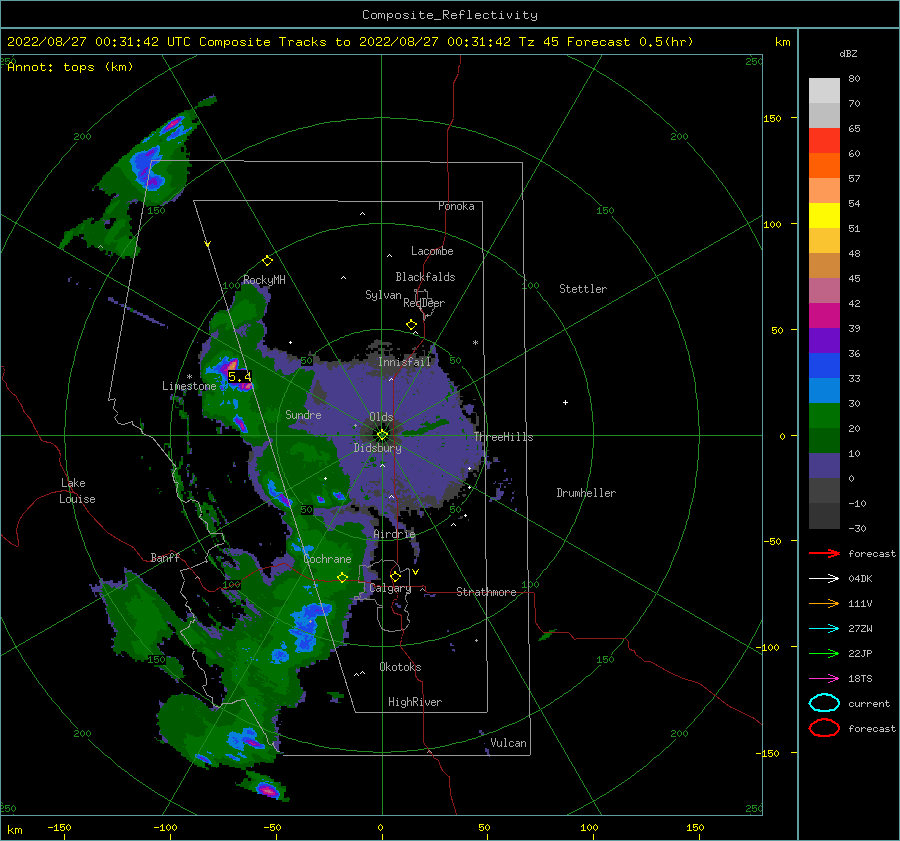This screenshot has width=900, height=841.
Task: Select the yellow diamond marker below Cochrane
Action: click(x=342, y=578)
